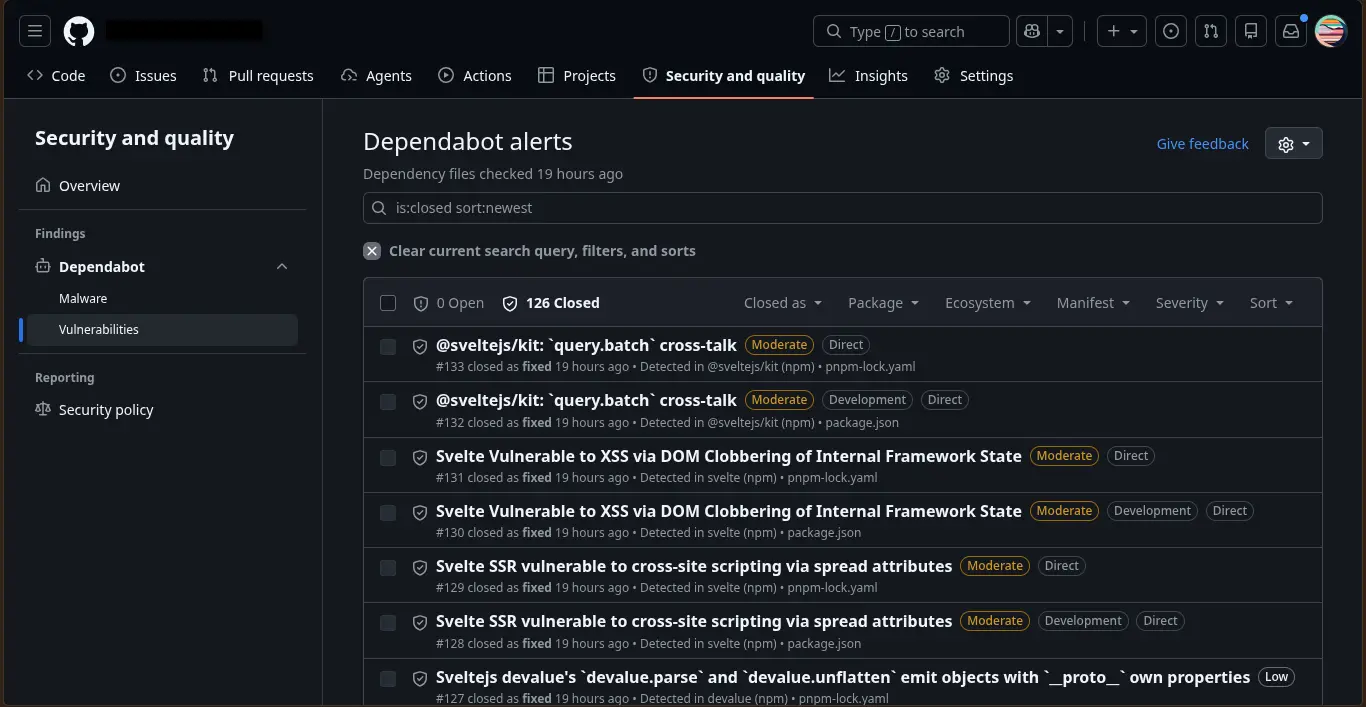Image resolution: width=1366 pixels, height=707 pixels.
Task: Click the shield icon on alert #132
Action: (420, 401)
